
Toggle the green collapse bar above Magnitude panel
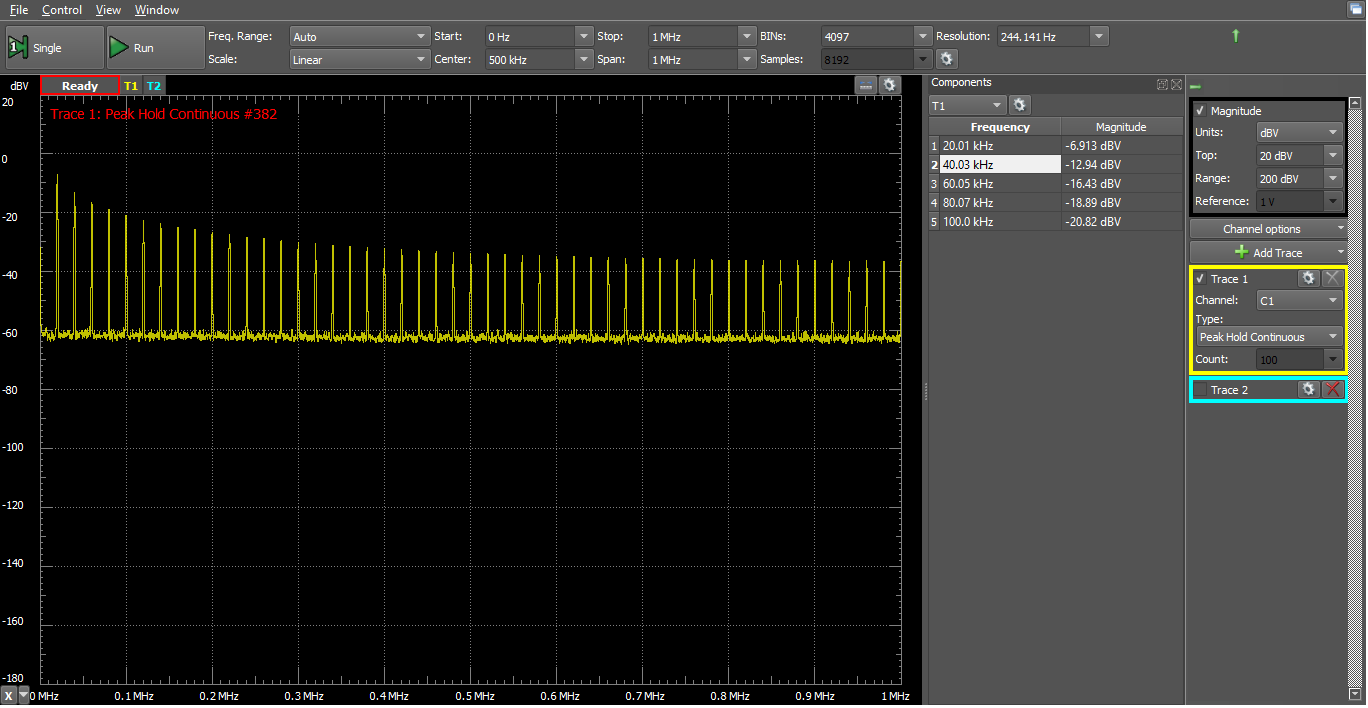[1196, 85]
